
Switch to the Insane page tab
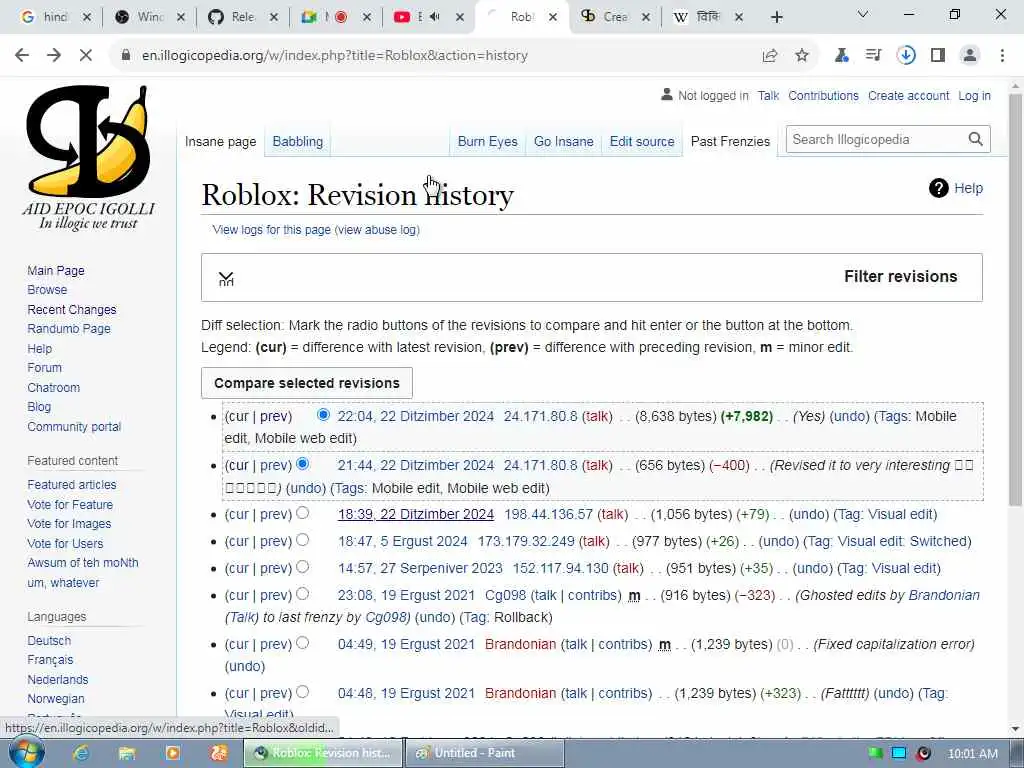221,141
